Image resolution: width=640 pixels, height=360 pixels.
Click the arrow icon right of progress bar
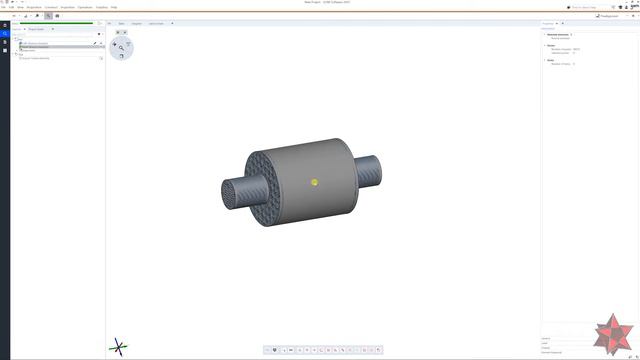pos(99,23)
